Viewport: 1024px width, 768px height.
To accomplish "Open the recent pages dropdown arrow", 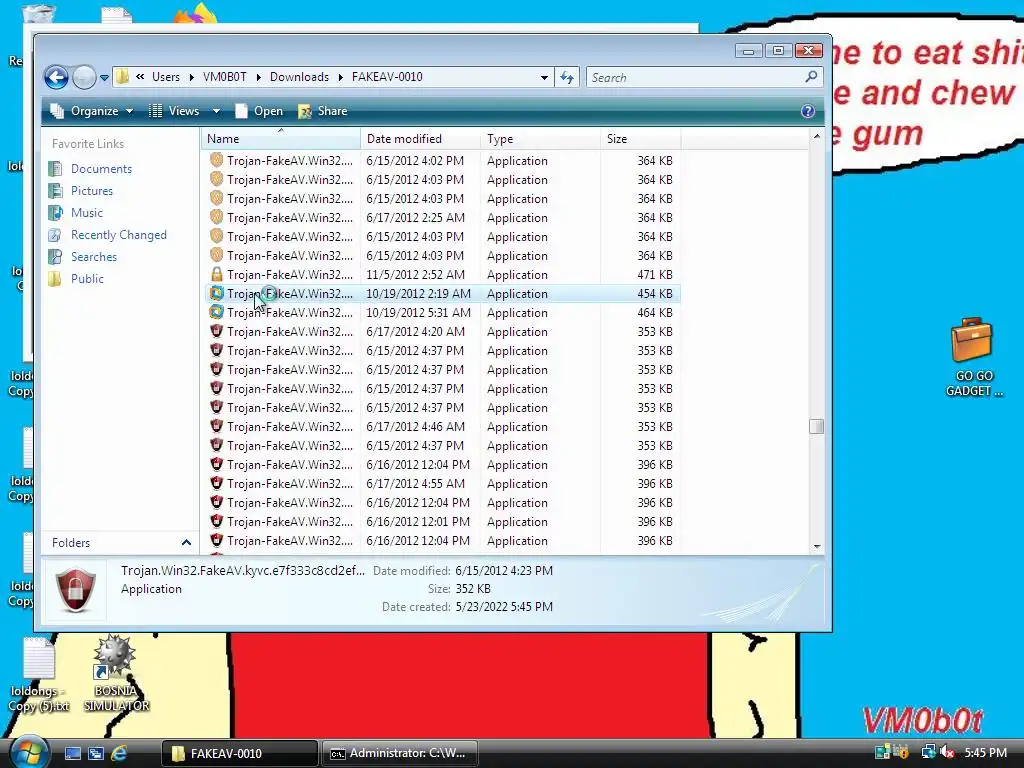I will (x=104, y=78).
